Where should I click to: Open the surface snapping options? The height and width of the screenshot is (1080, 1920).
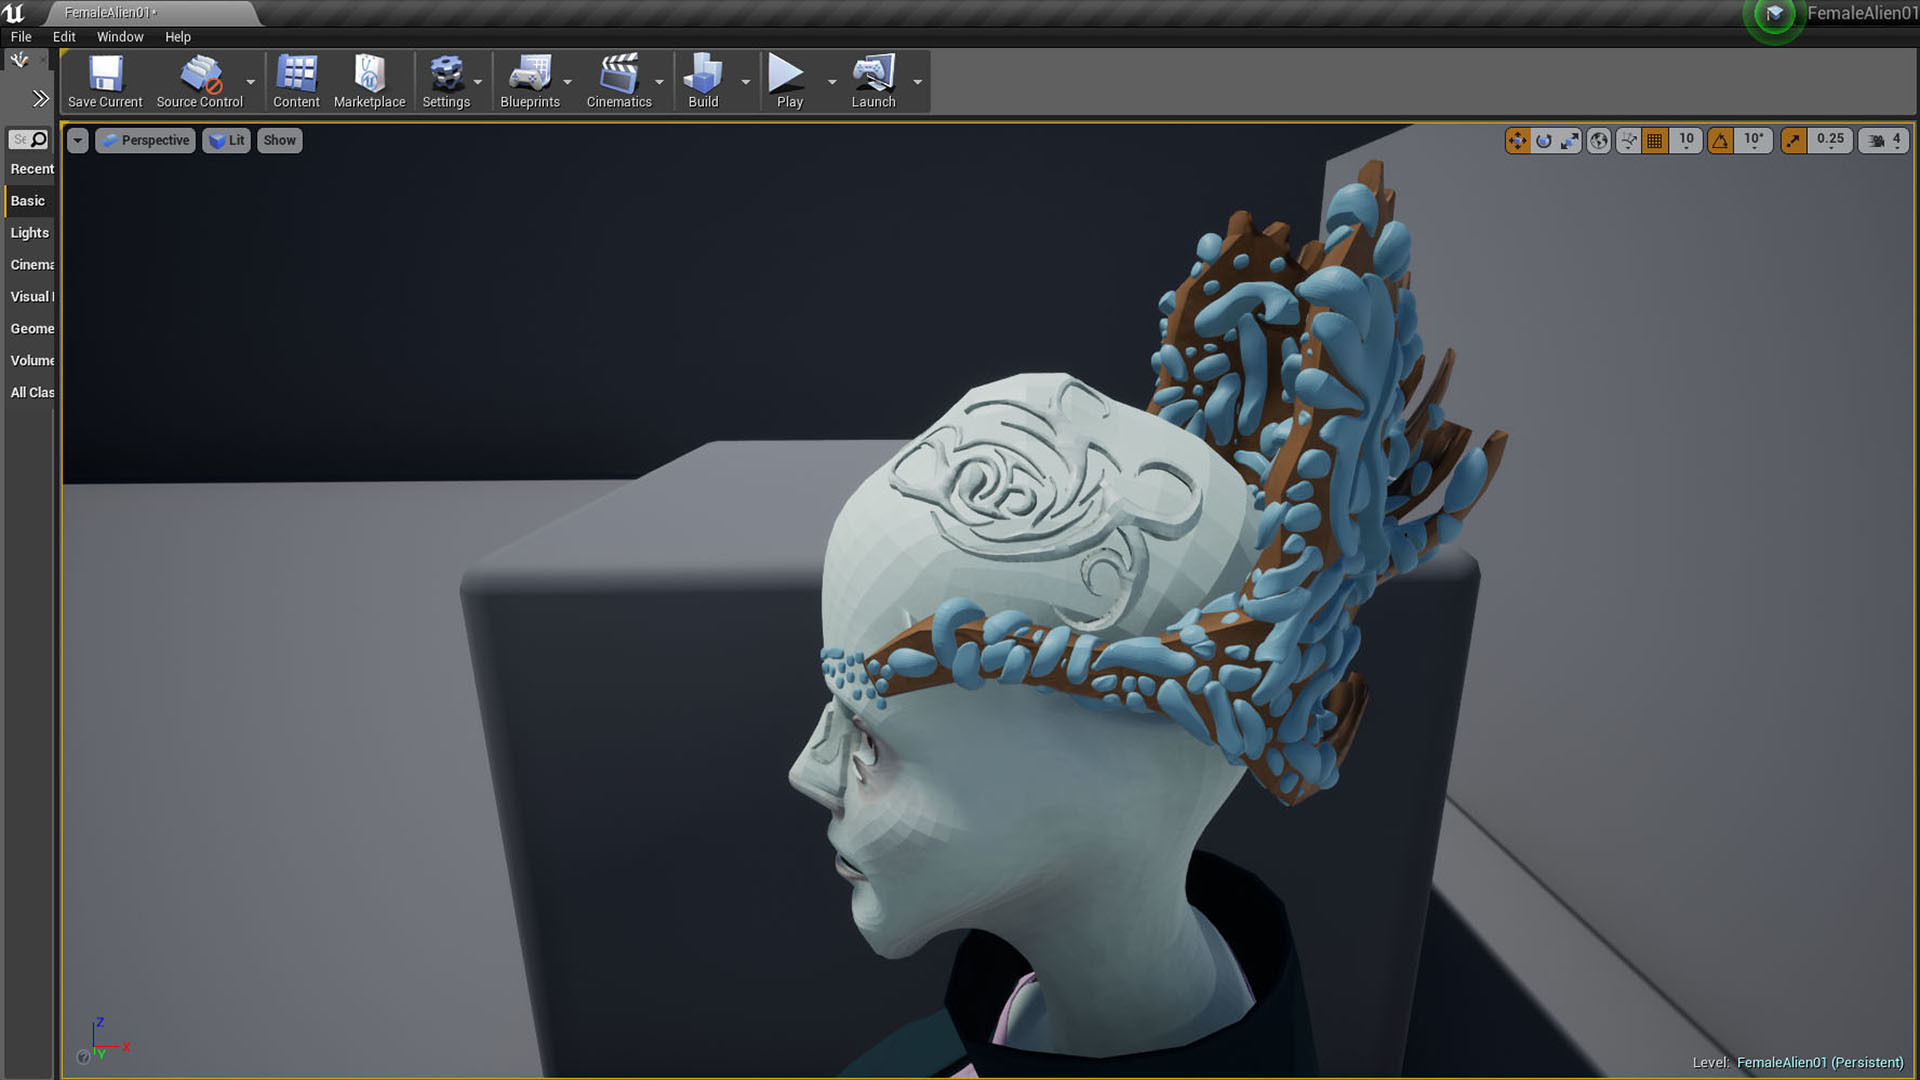1628,141
